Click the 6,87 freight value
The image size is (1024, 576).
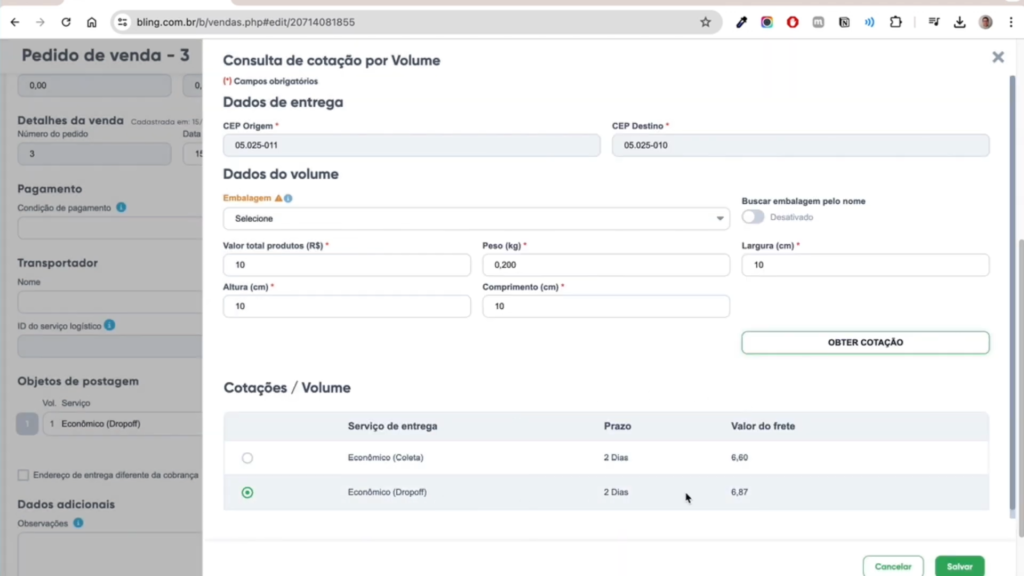[x=739, y=492]
